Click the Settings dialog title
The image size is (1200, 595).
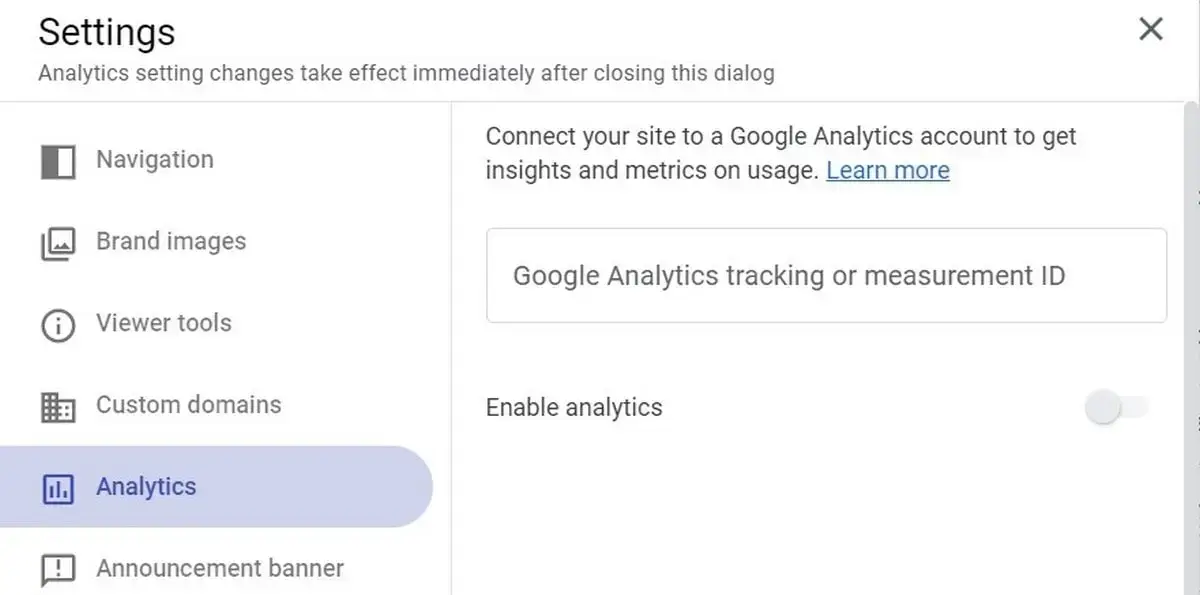[x=107, y=32]
